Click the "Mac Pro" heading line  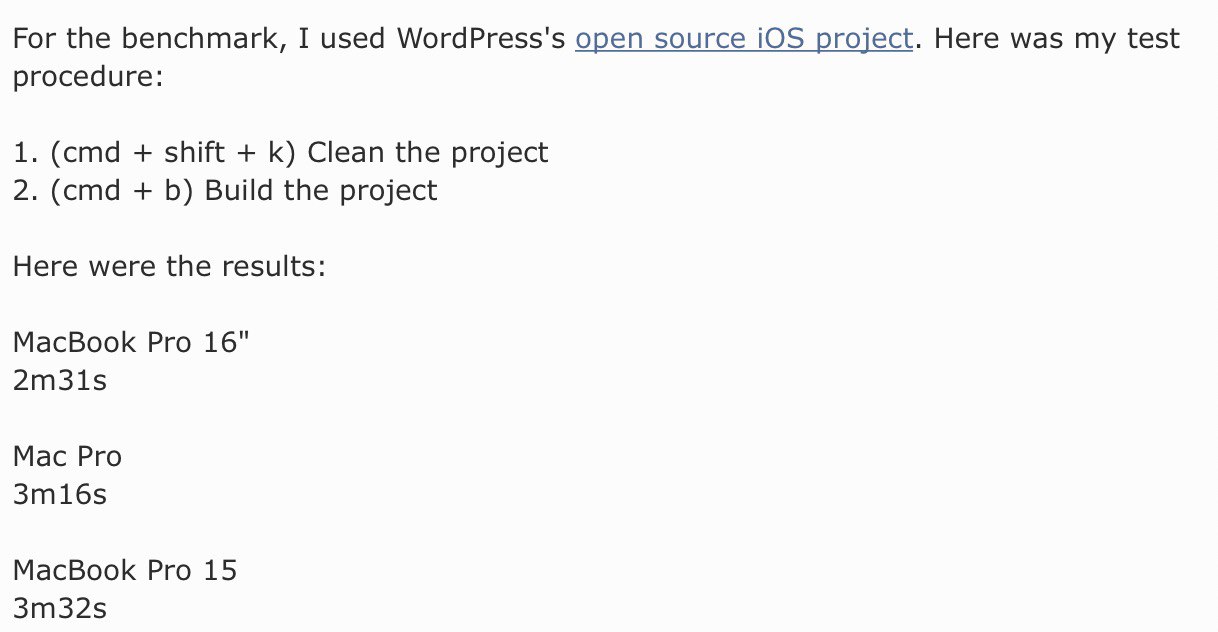pyautogui.click(x=67, y=456)
